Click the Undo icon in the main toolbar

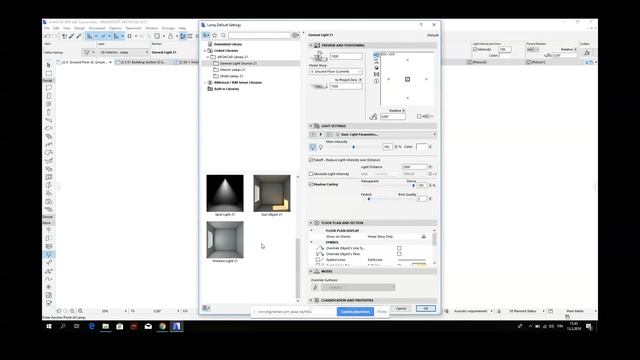point(47,36)
